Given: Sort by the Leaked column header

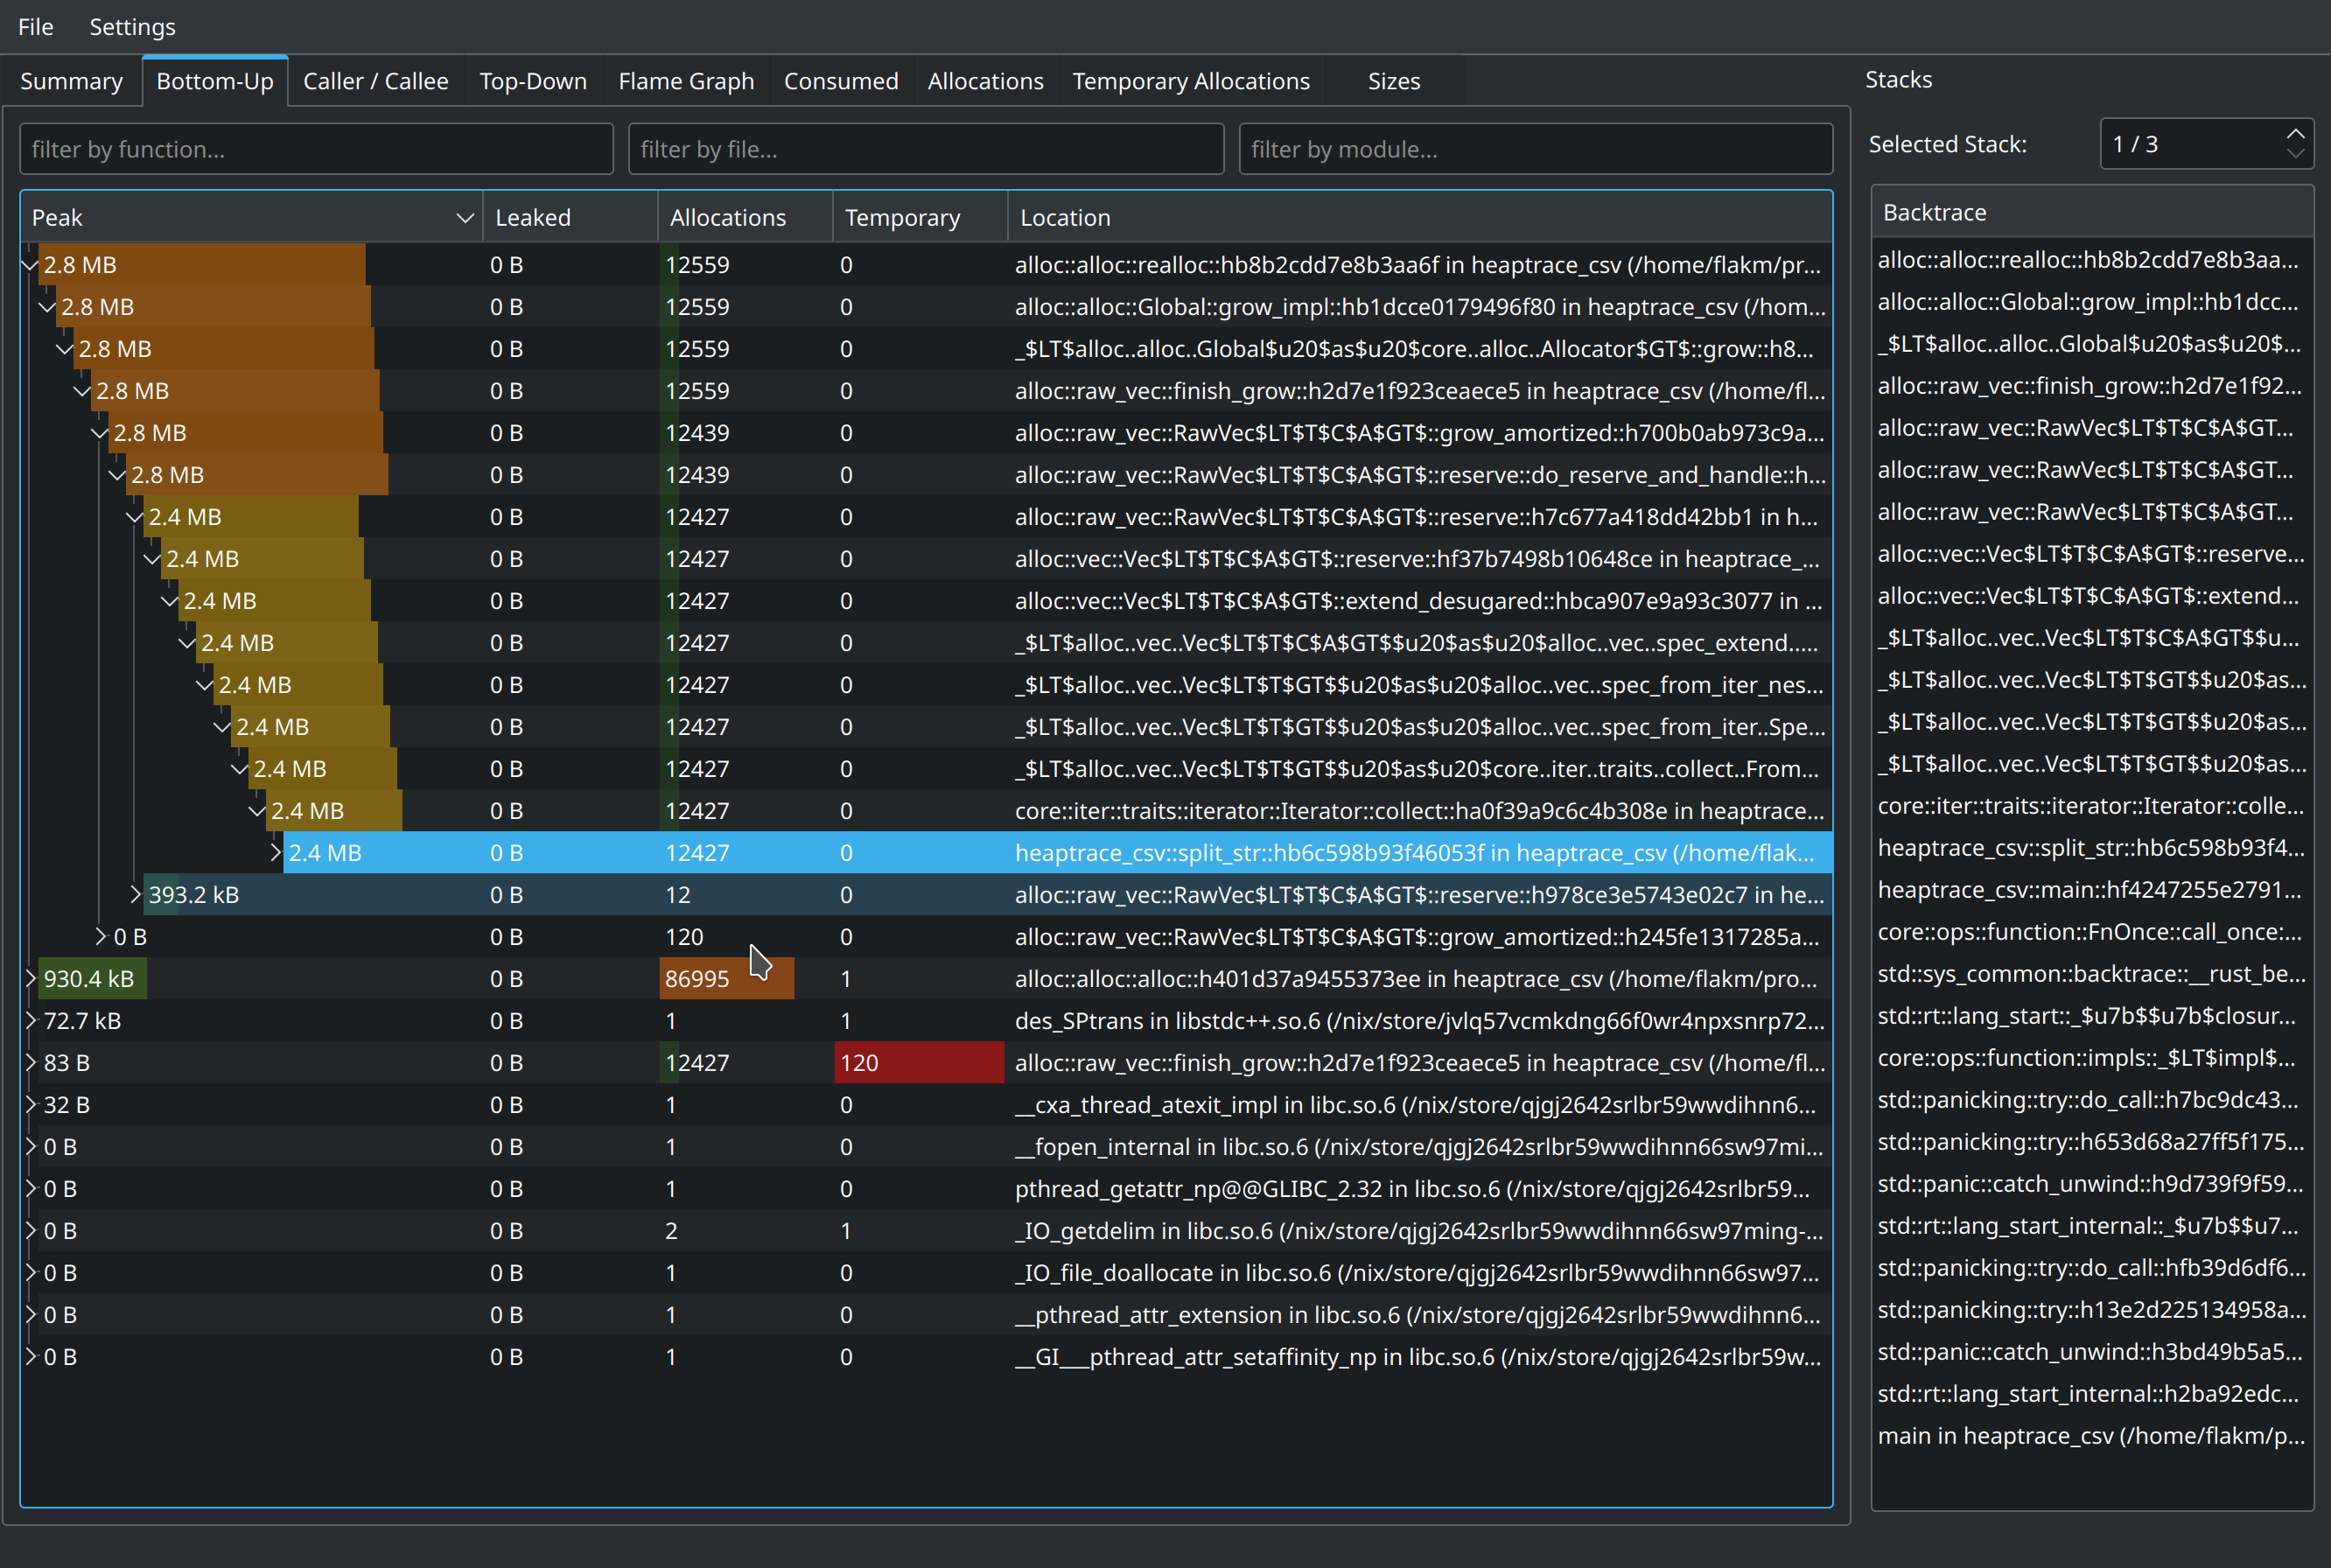Looking at the screenshot, I should [x=570, y=217].
